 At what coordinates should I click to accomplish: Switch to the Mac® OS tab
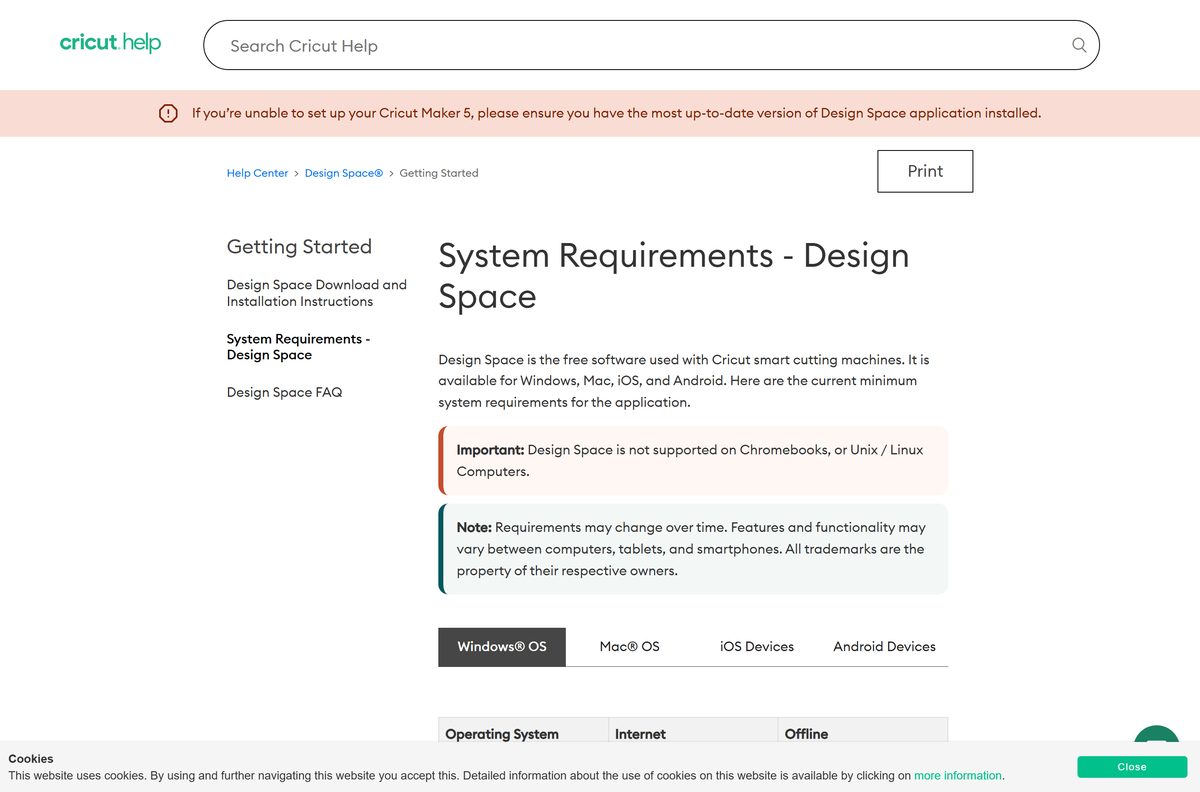pos(630,647)
